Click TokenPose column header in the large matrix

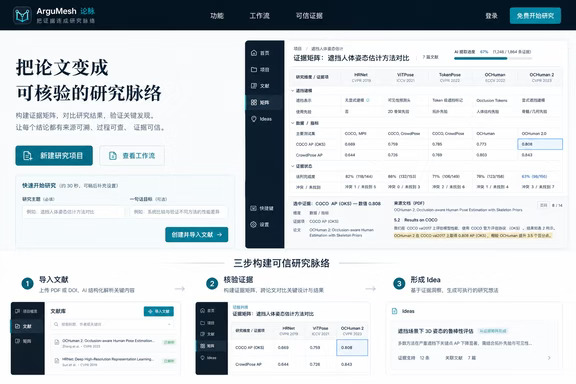(450, 77)
